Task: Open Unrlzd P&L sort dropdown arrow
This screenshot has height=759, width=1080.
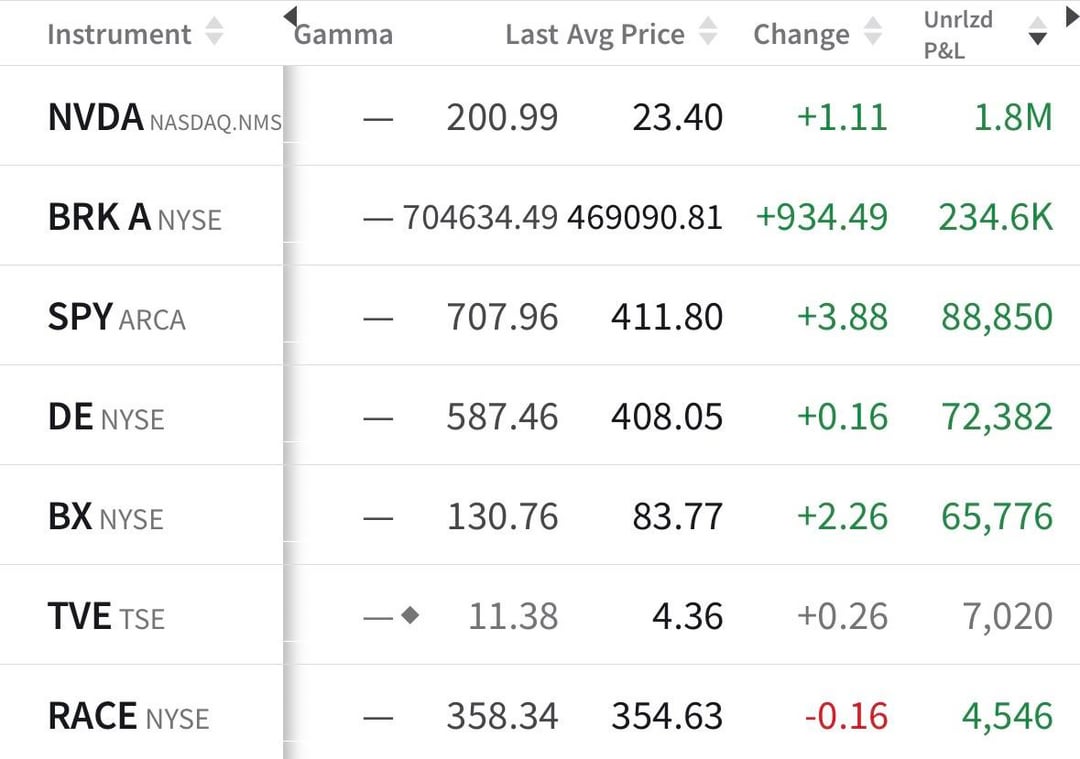Action: click(x=1038, y=38)
